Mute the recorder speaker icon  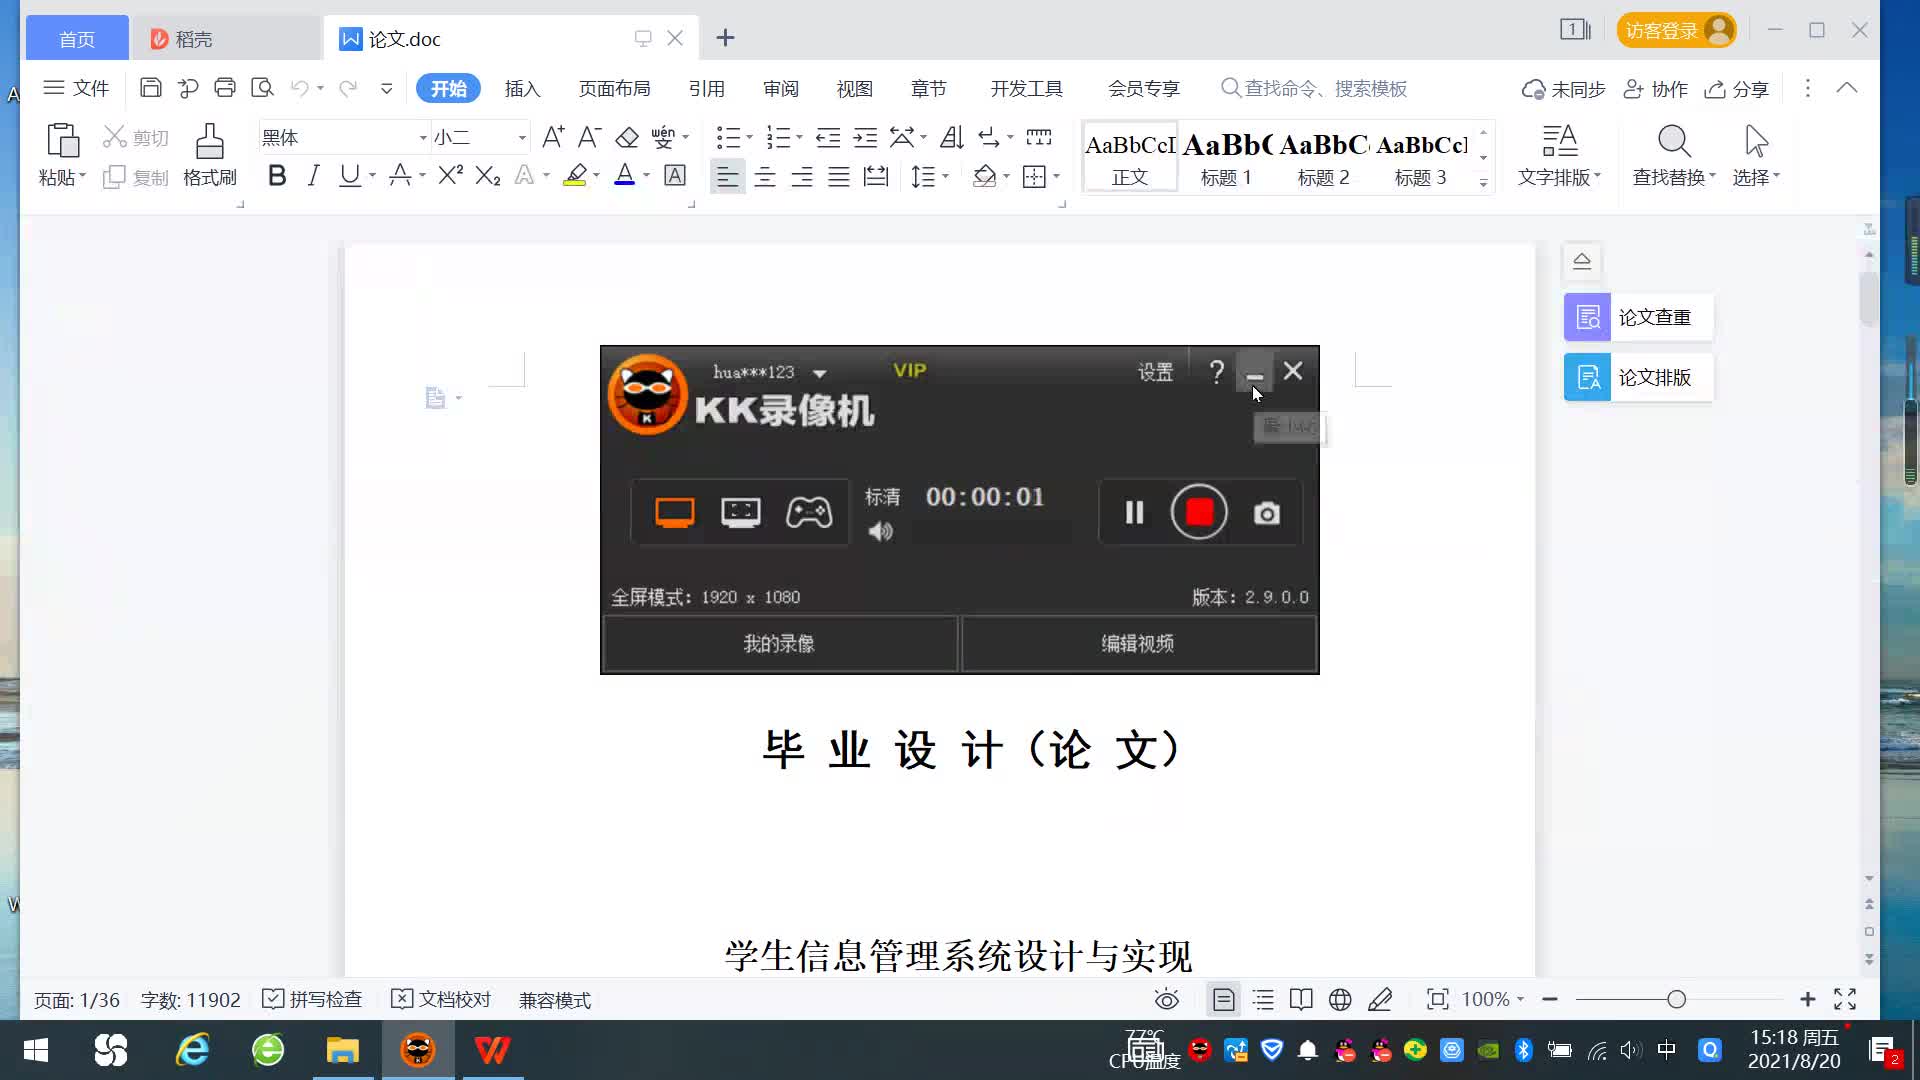(x=880, y=531)
